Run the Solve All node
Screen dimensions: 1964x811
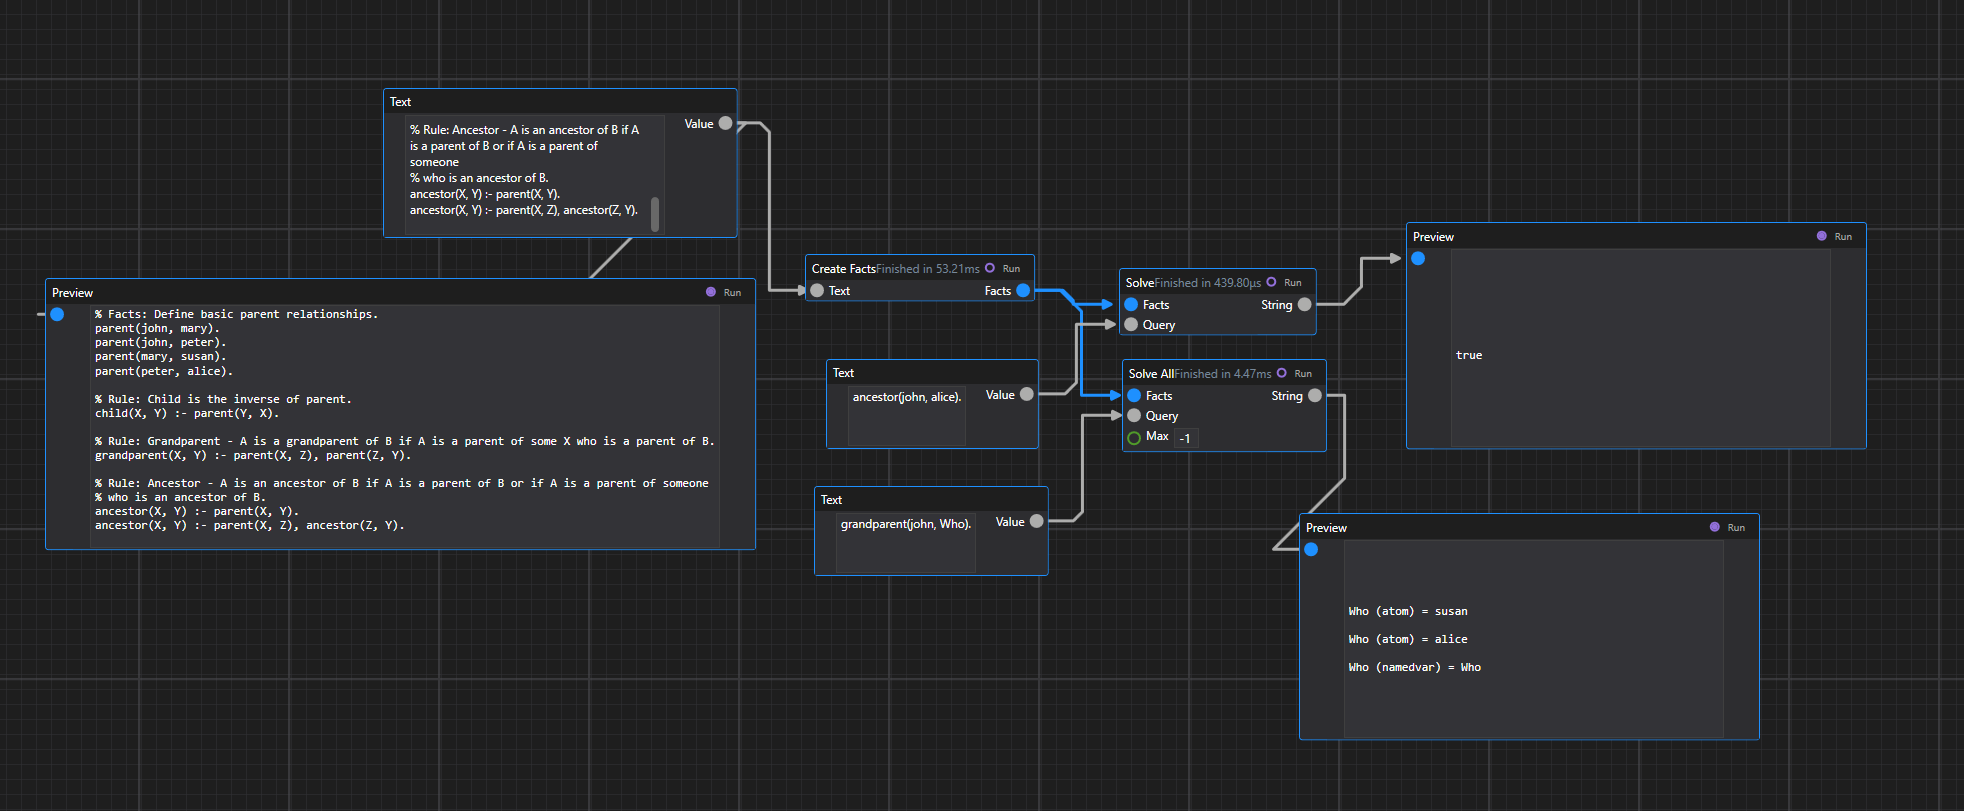1303,374
